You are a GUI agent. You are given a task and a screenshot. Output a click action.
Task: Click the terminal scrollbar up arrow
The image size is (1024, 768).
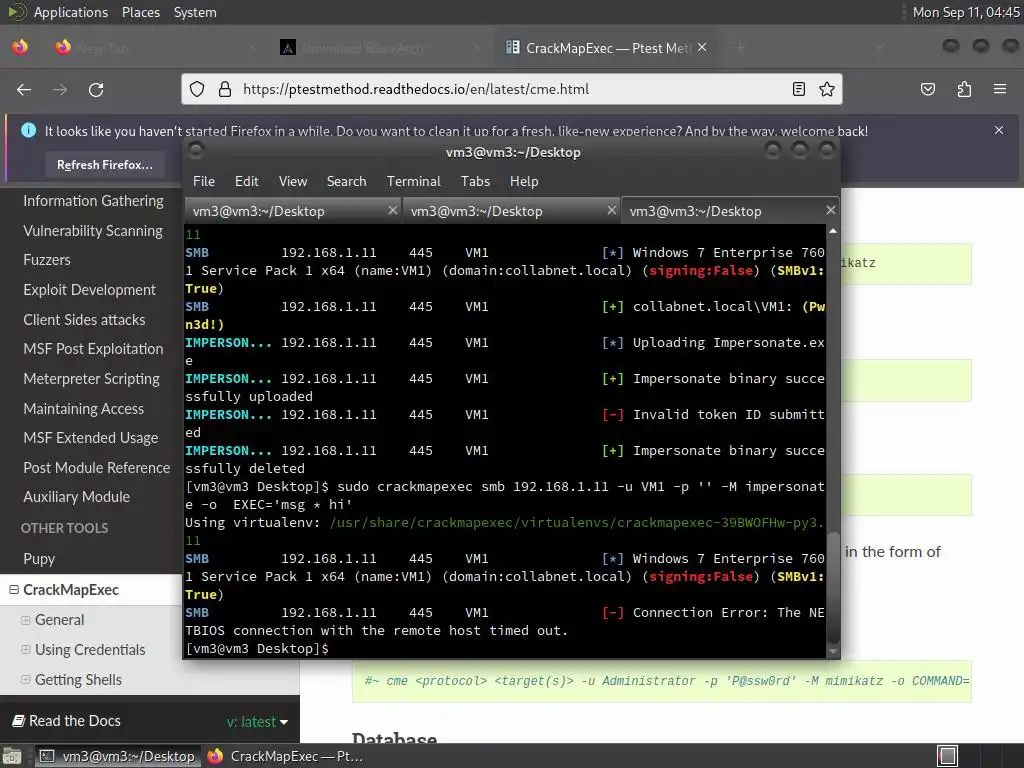click(833, 231)
